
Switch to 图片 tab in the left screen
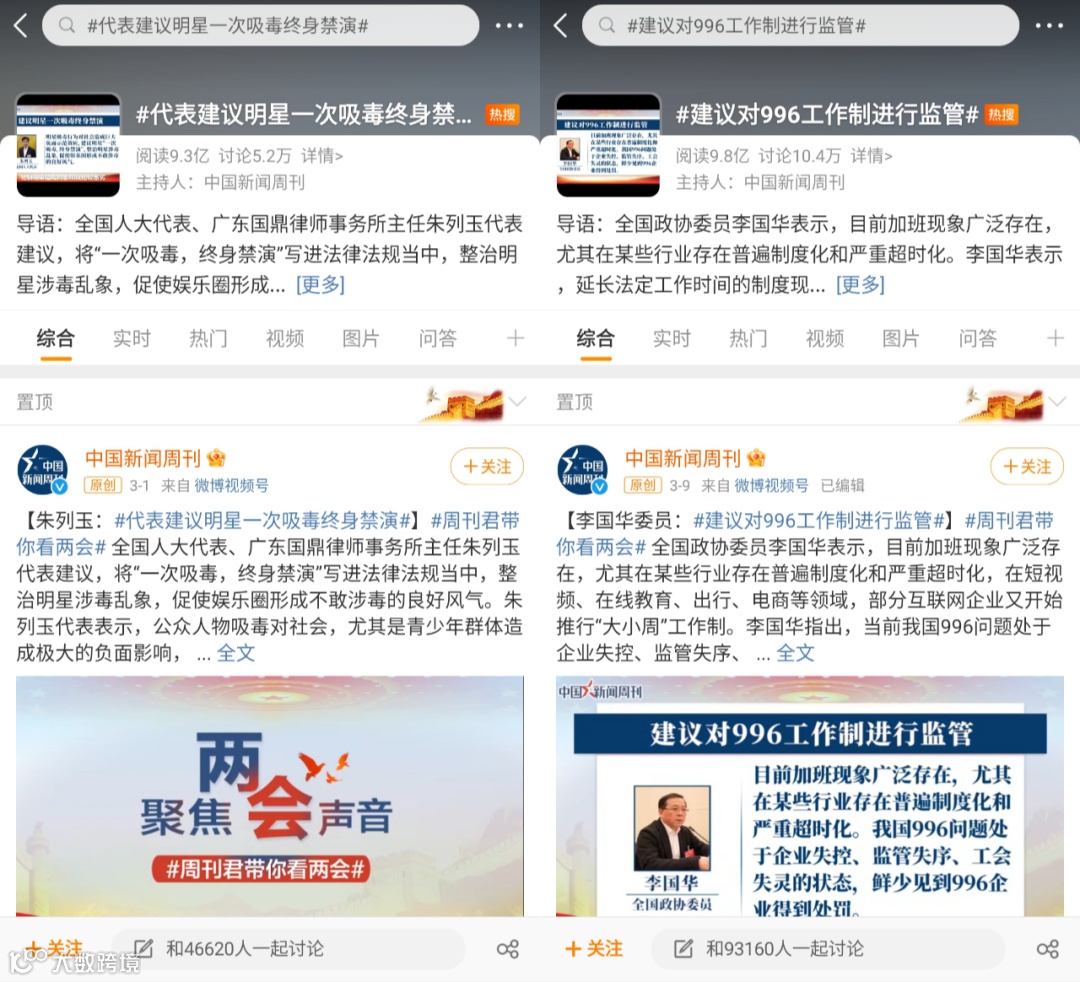[x=361, y=338]
